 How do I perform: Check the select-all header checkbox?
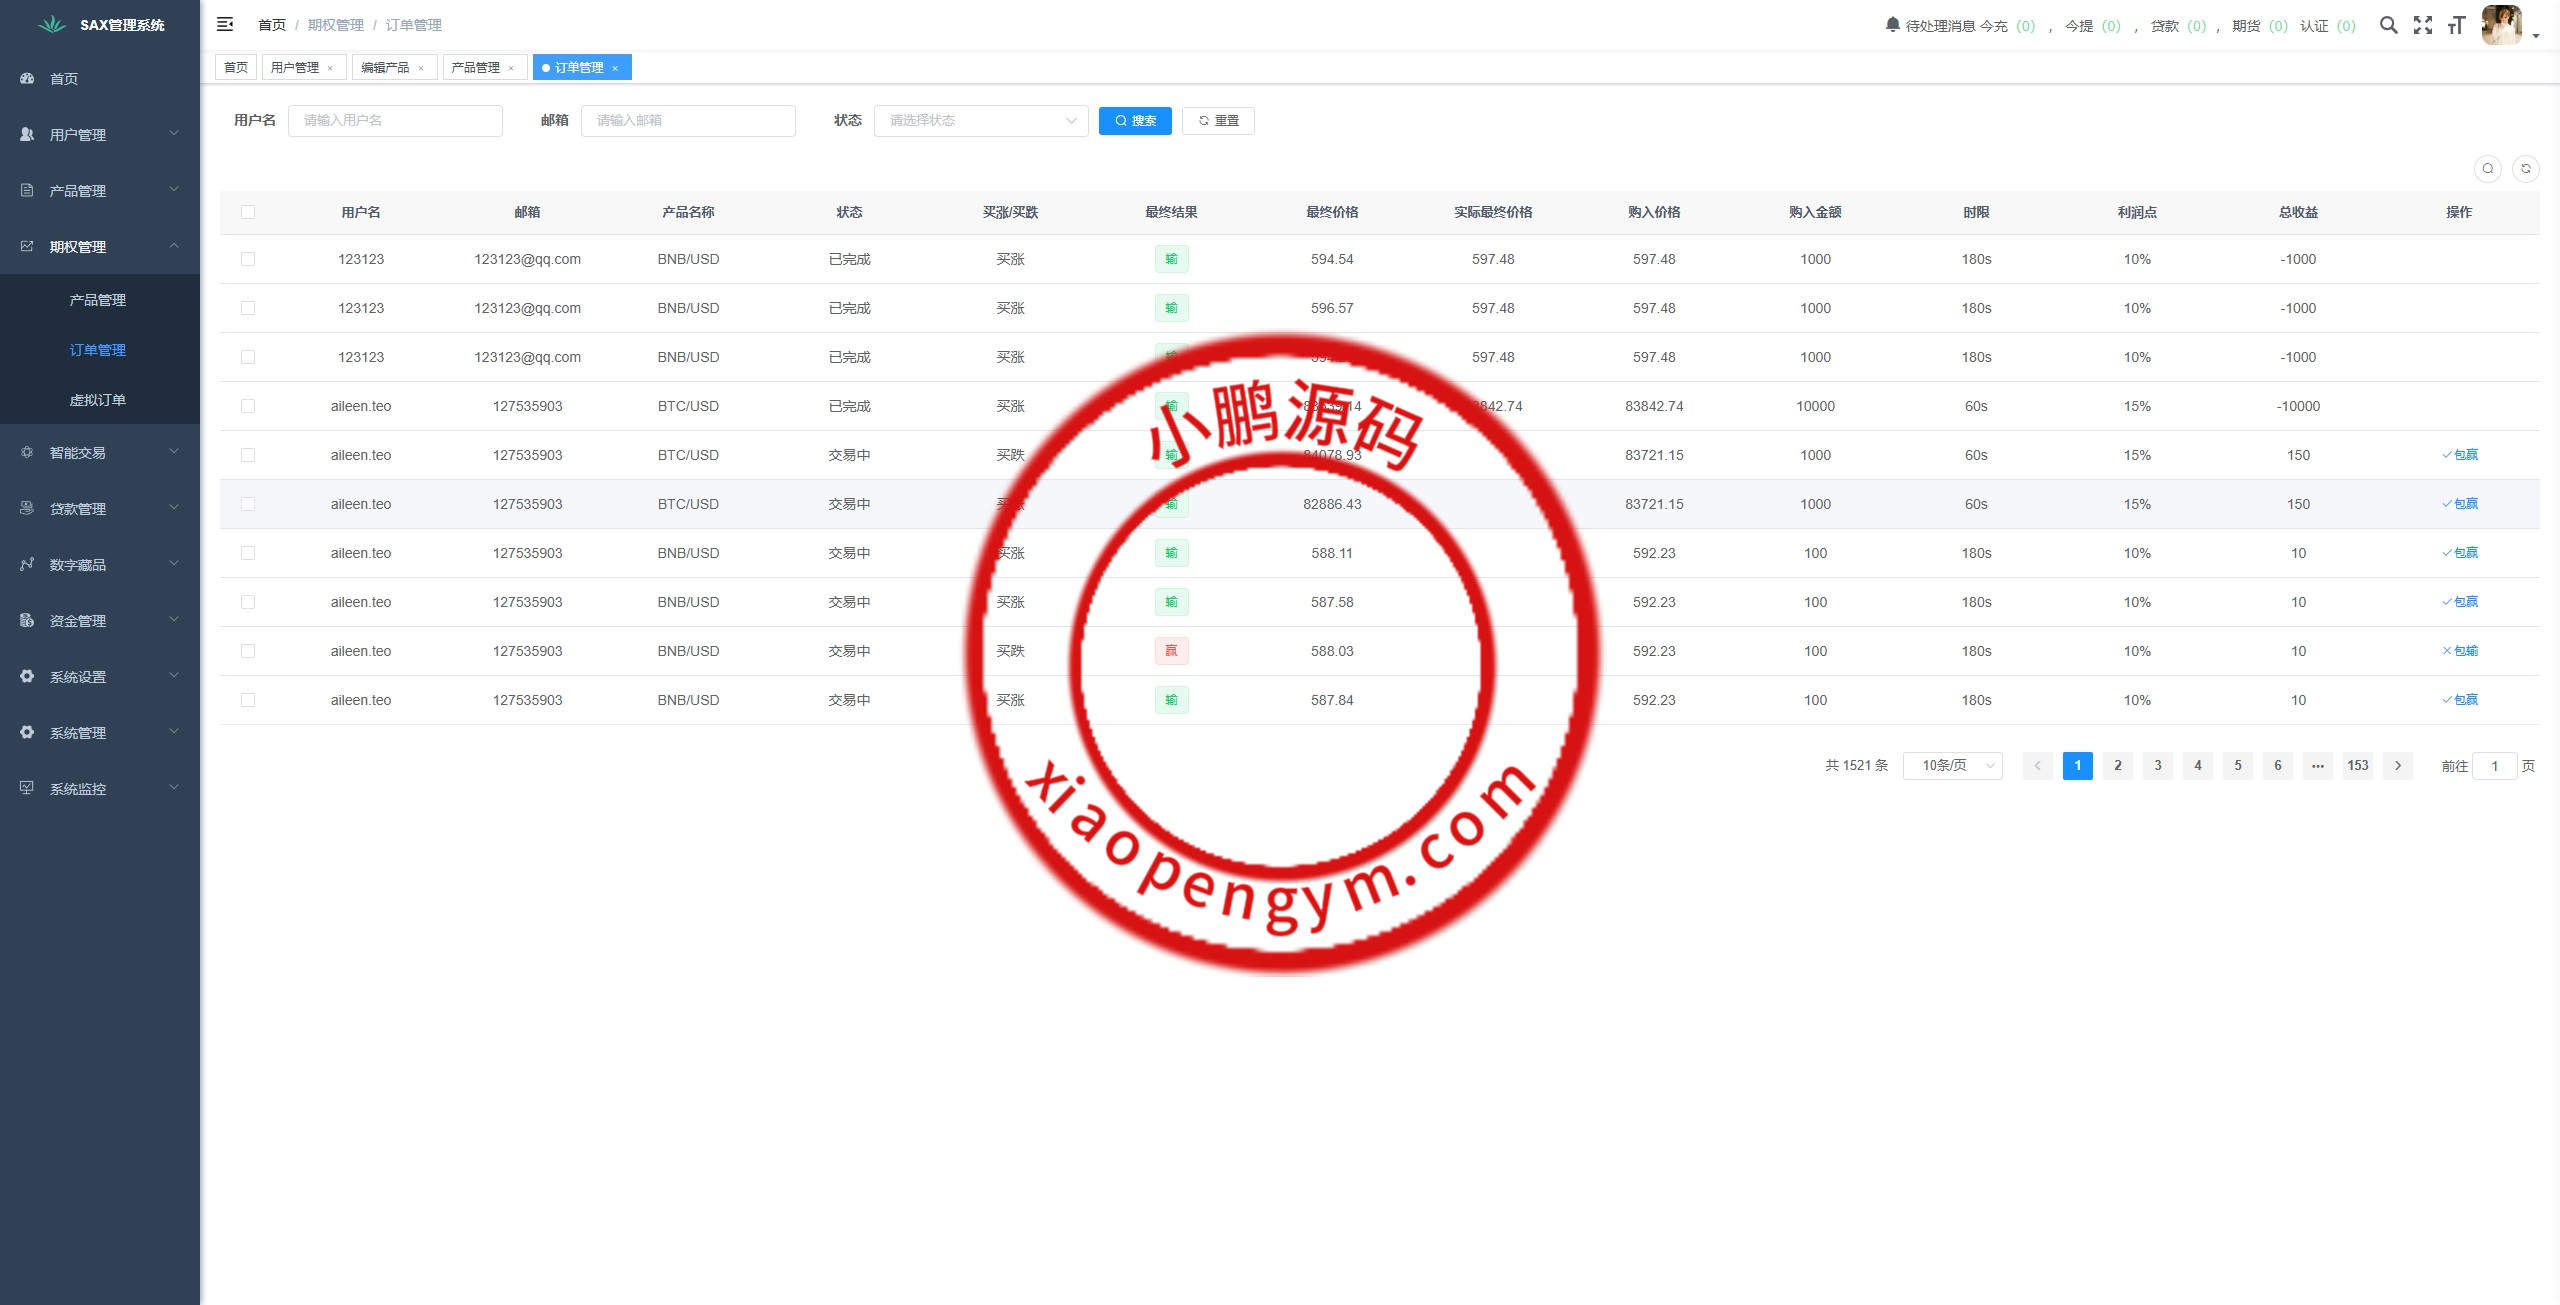pos(248,212)
